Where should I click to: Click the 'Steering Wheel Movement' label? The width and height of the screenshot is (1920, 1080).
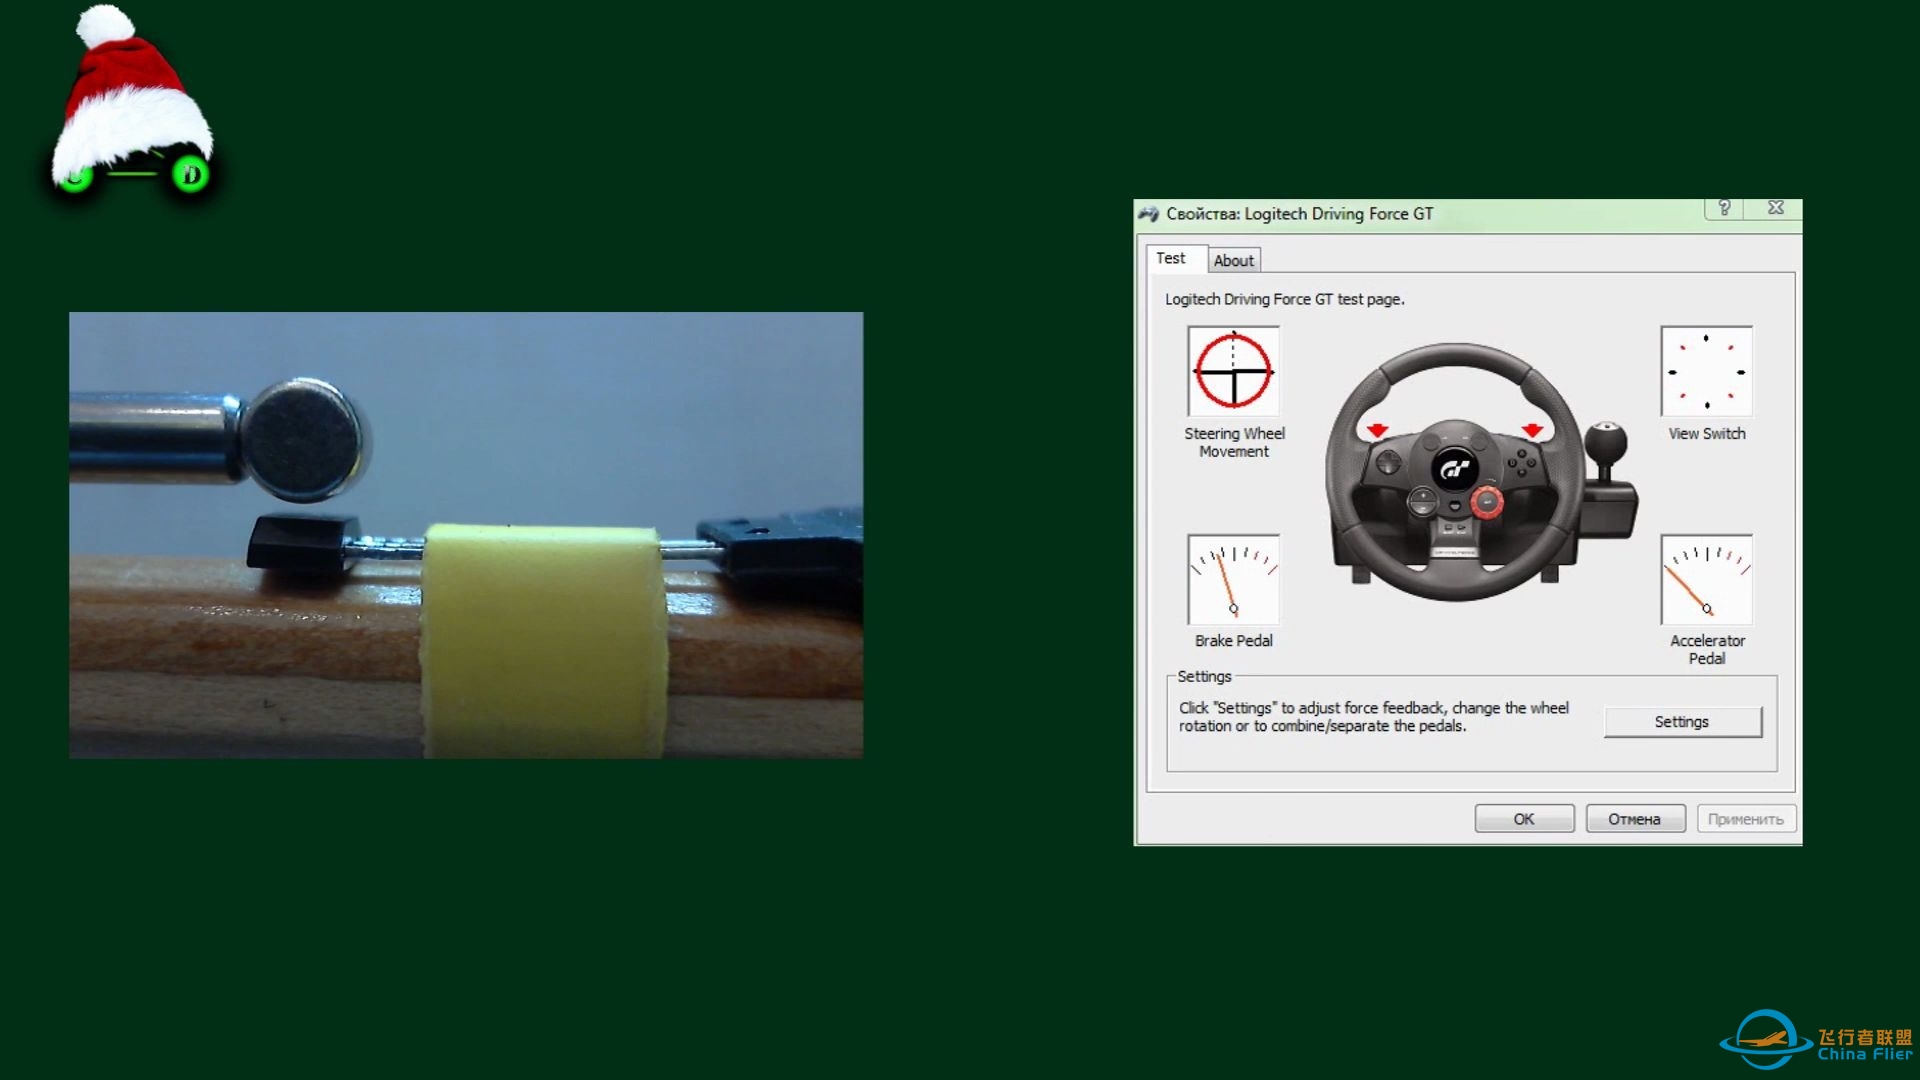(1234, 442)
